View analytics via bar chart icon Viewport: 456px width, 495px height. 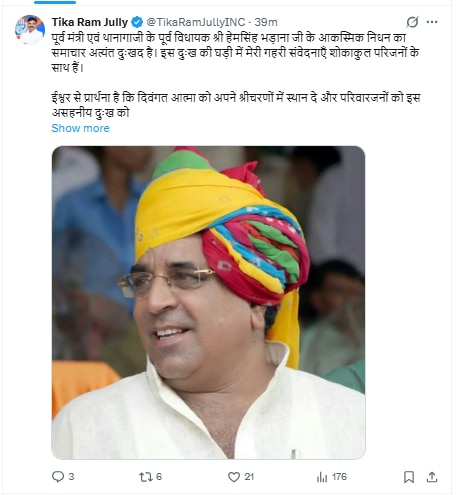322,477
